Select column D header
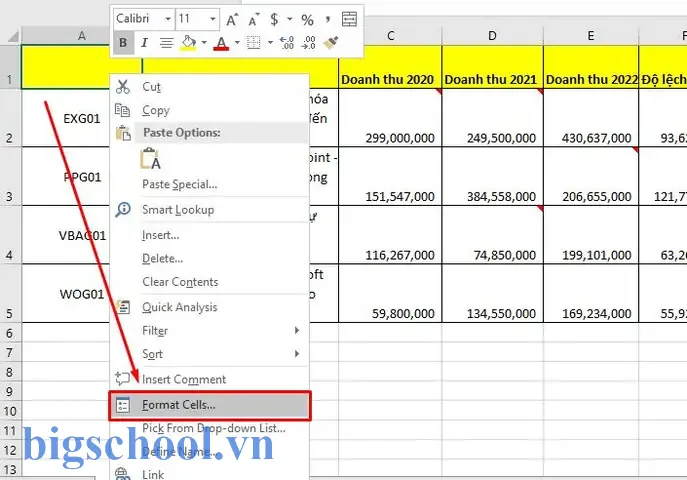 click(492, 36)
